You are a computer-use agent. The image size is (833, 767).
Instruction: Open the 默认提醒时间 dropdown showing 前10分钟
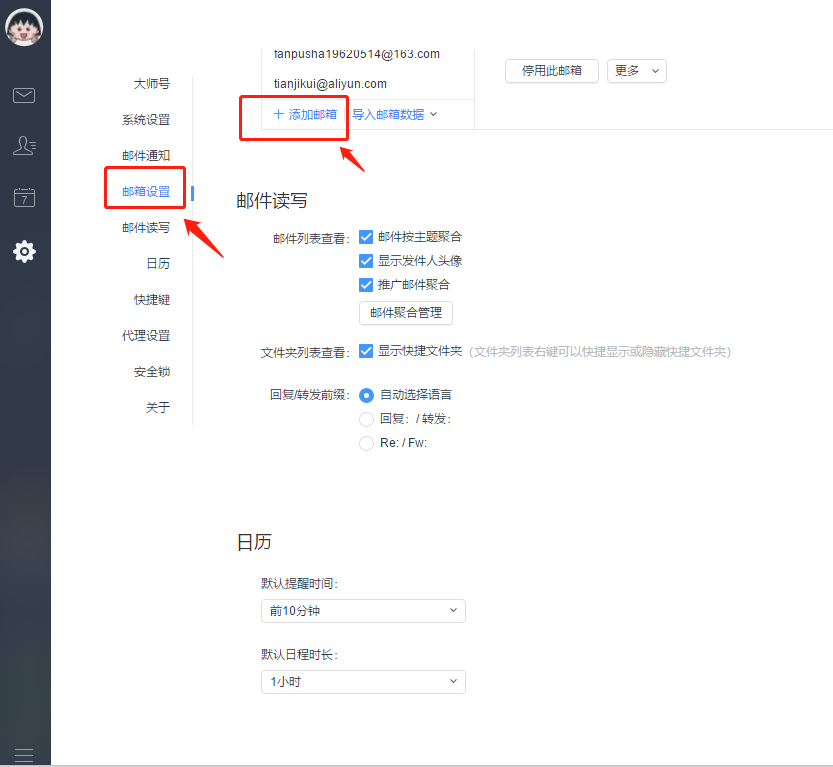pos(363,610)
